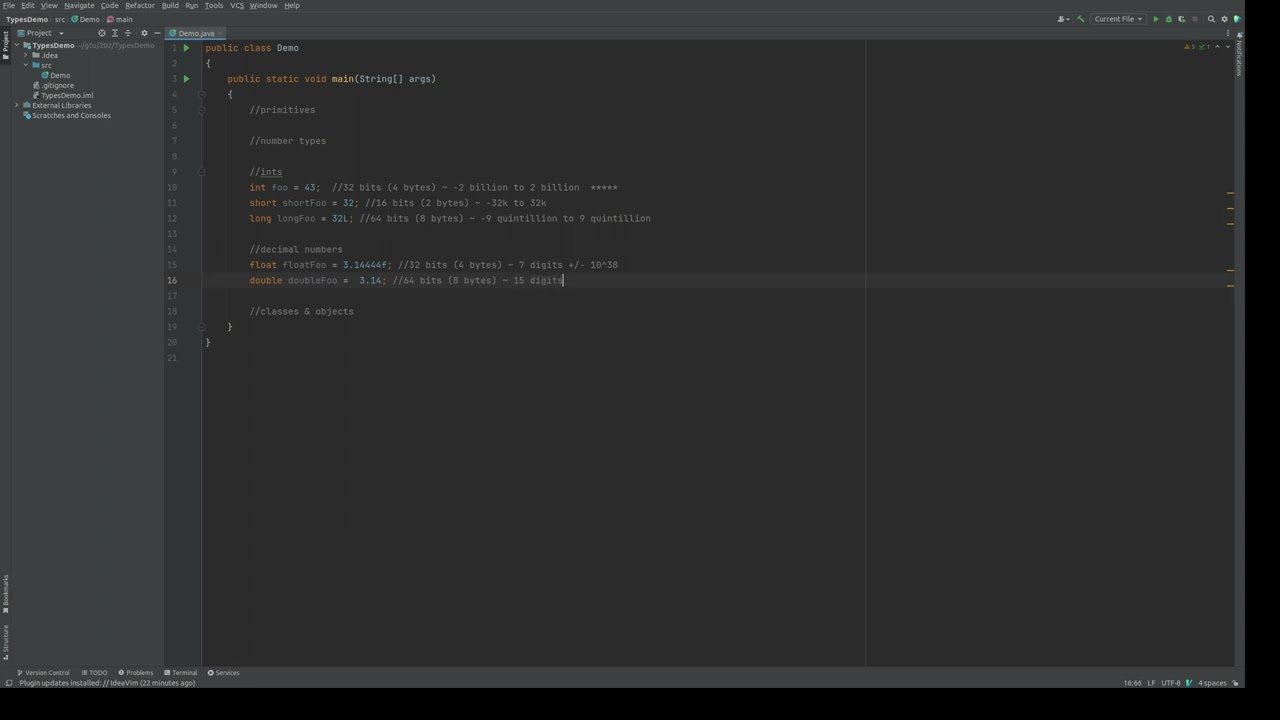Open the Refactor menu
Viewport: 1280px width, 720px height.
click(140, 5)
